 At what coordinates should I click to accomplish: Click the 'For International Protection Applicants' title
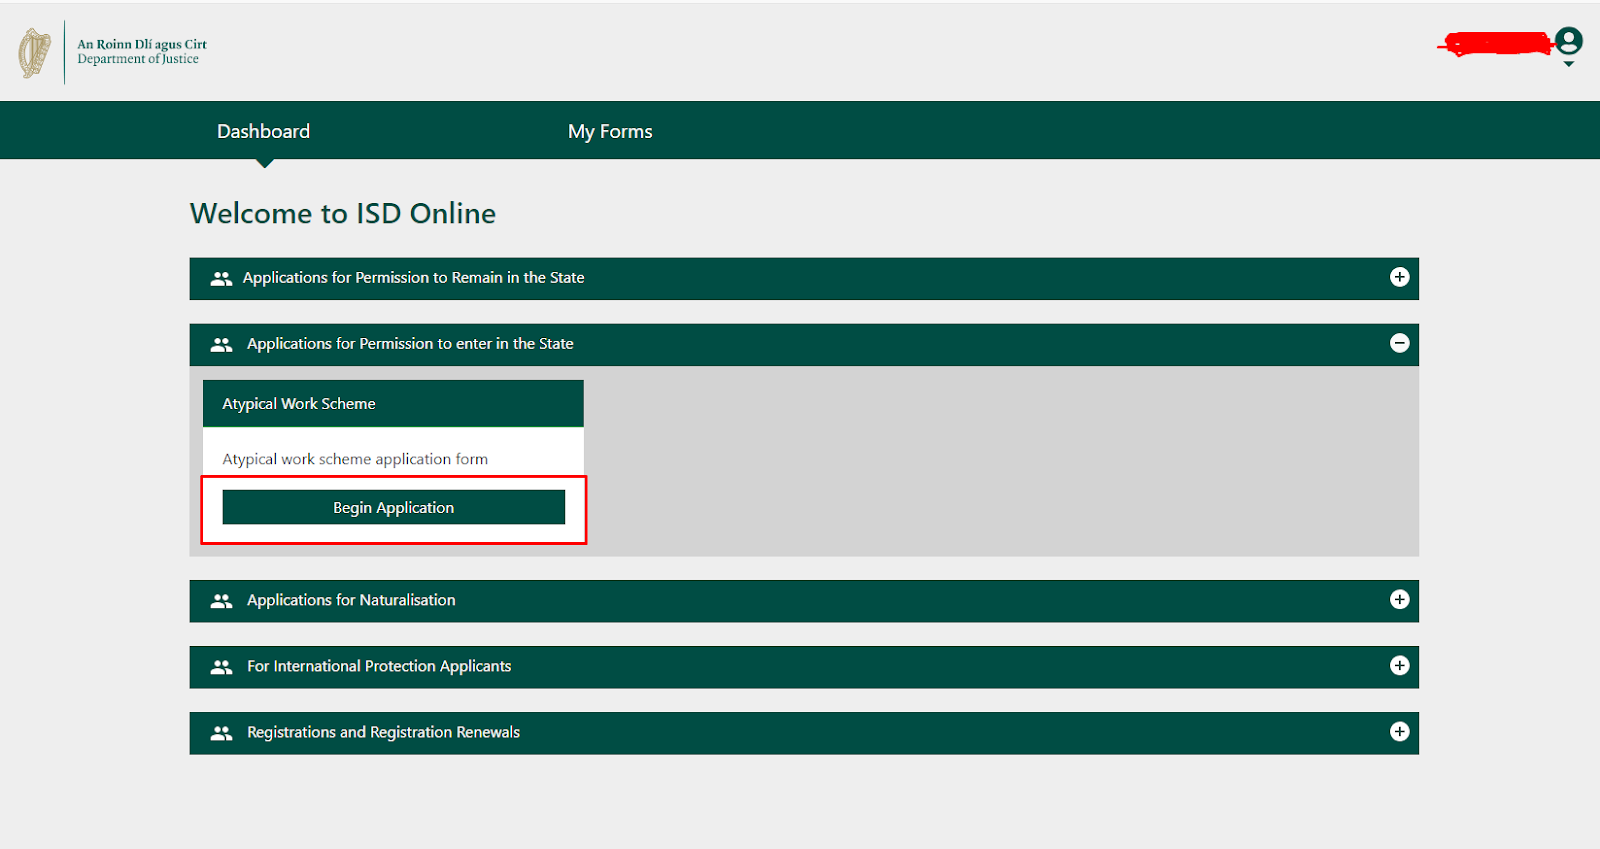click(379, 666)
